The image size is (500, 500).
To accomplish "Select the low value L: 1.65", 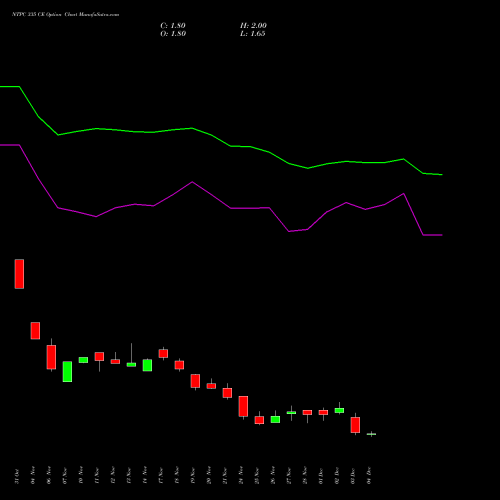I will (253, 34).
